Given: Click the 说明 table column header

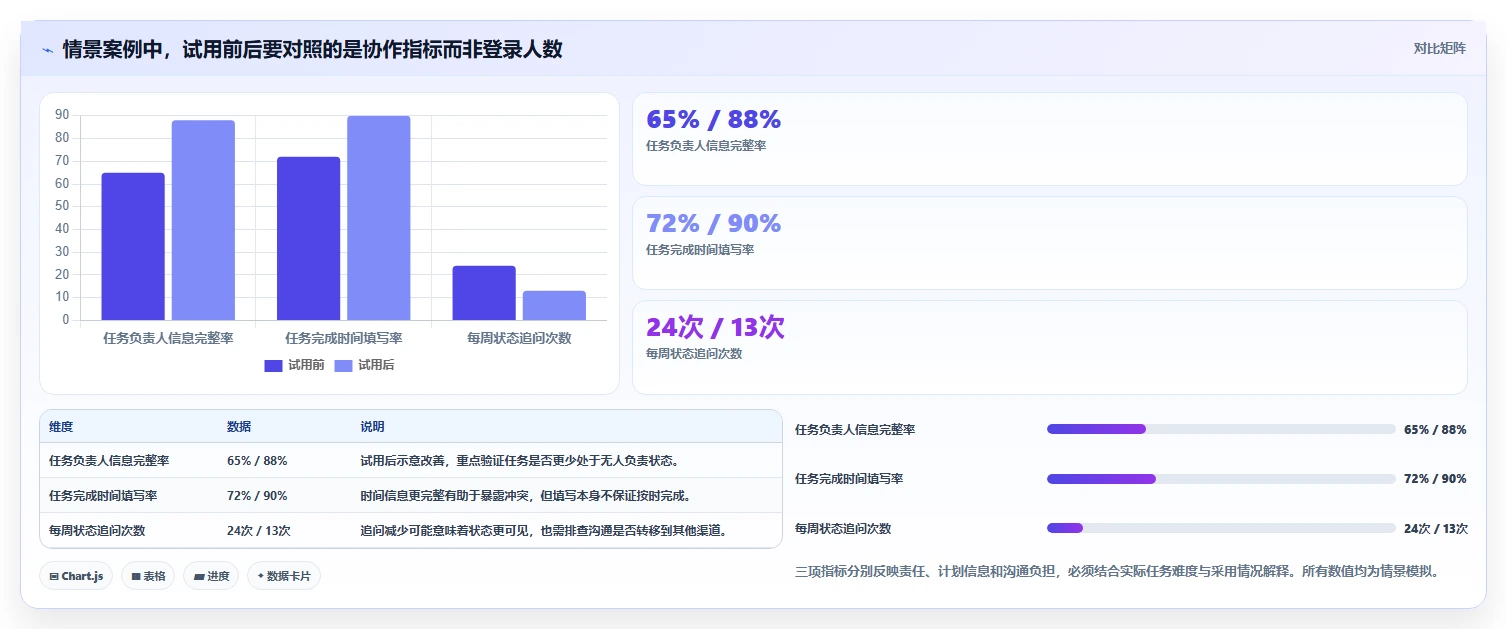Looking at the screenshot, I should point(372,427).
